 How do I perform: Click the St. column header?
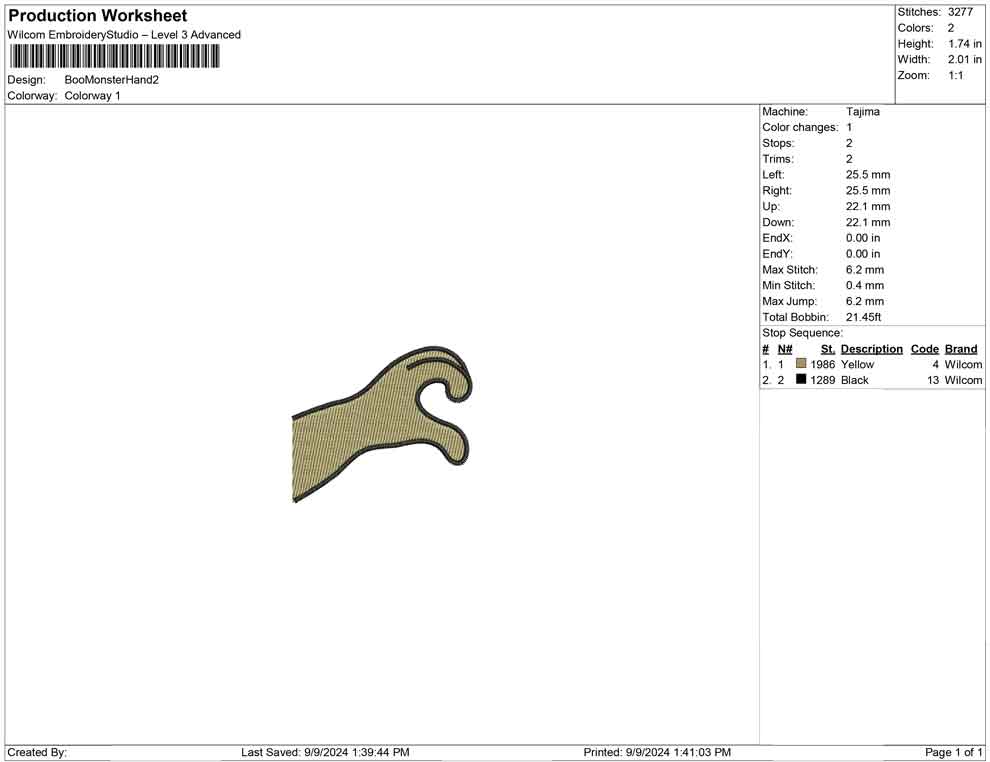pos(828,349)
